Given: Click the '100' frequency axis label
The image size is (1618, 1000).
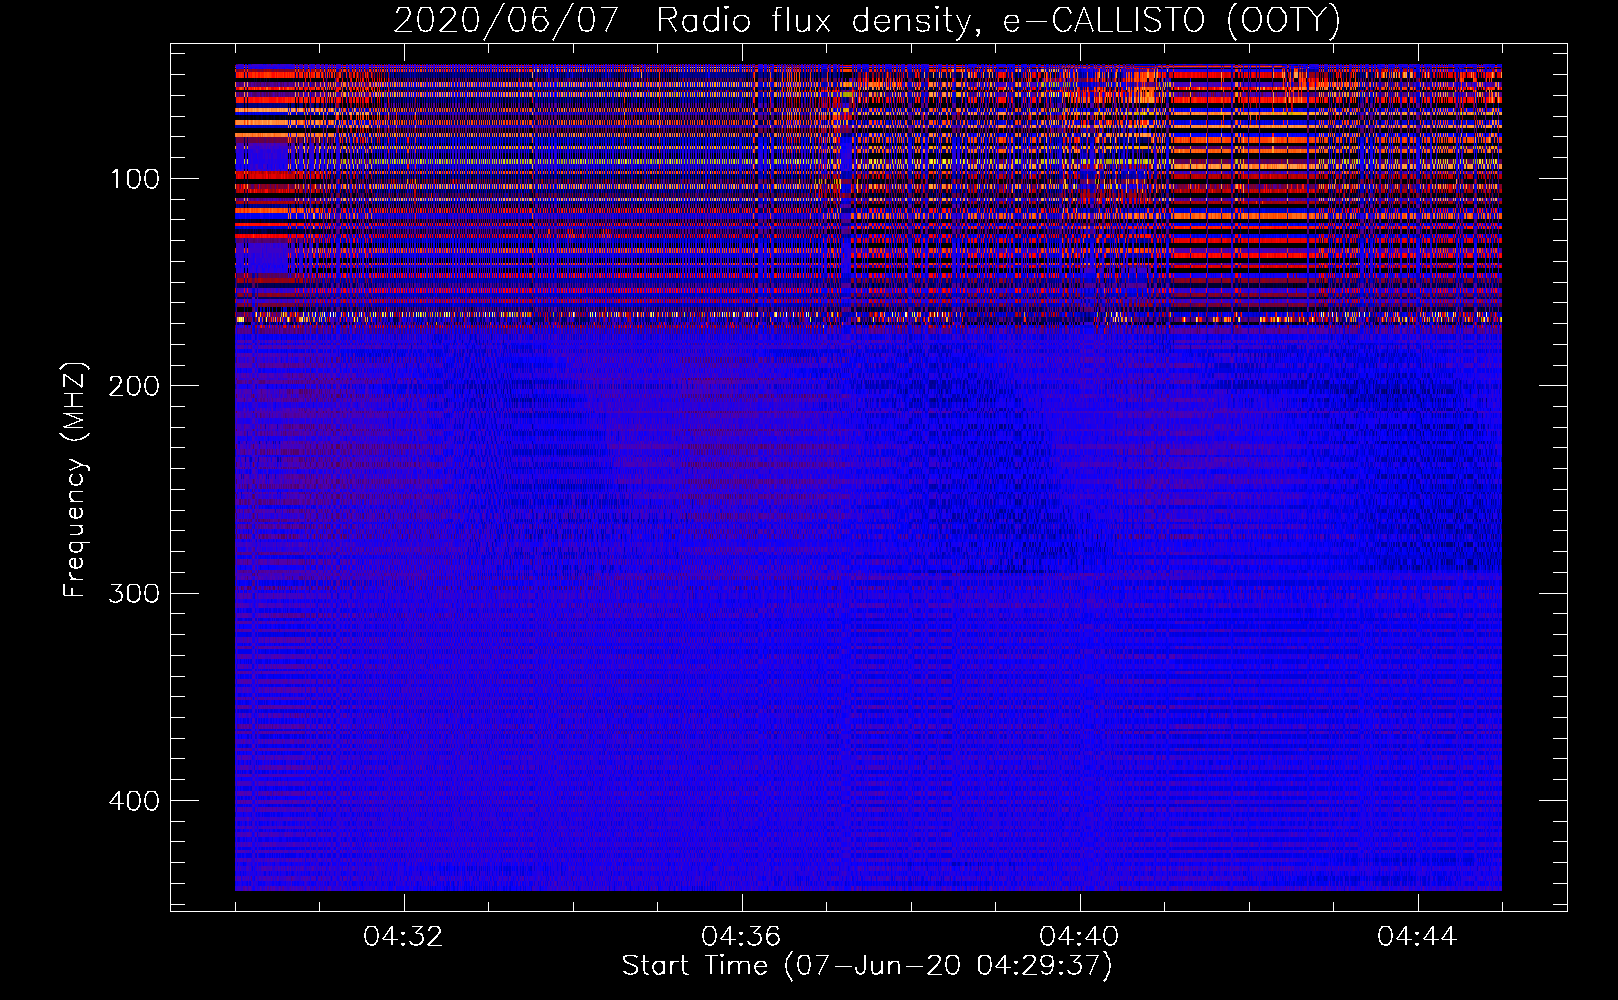Looking at the screenshot, I should [135, 180].
